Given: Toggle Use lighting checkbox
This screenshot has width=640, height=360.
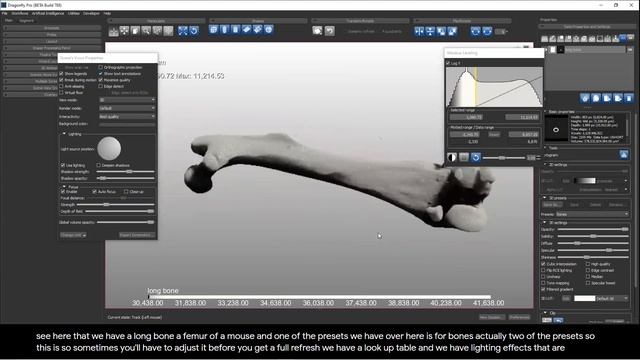Looking at the screenshot, I should coord(63,165).
